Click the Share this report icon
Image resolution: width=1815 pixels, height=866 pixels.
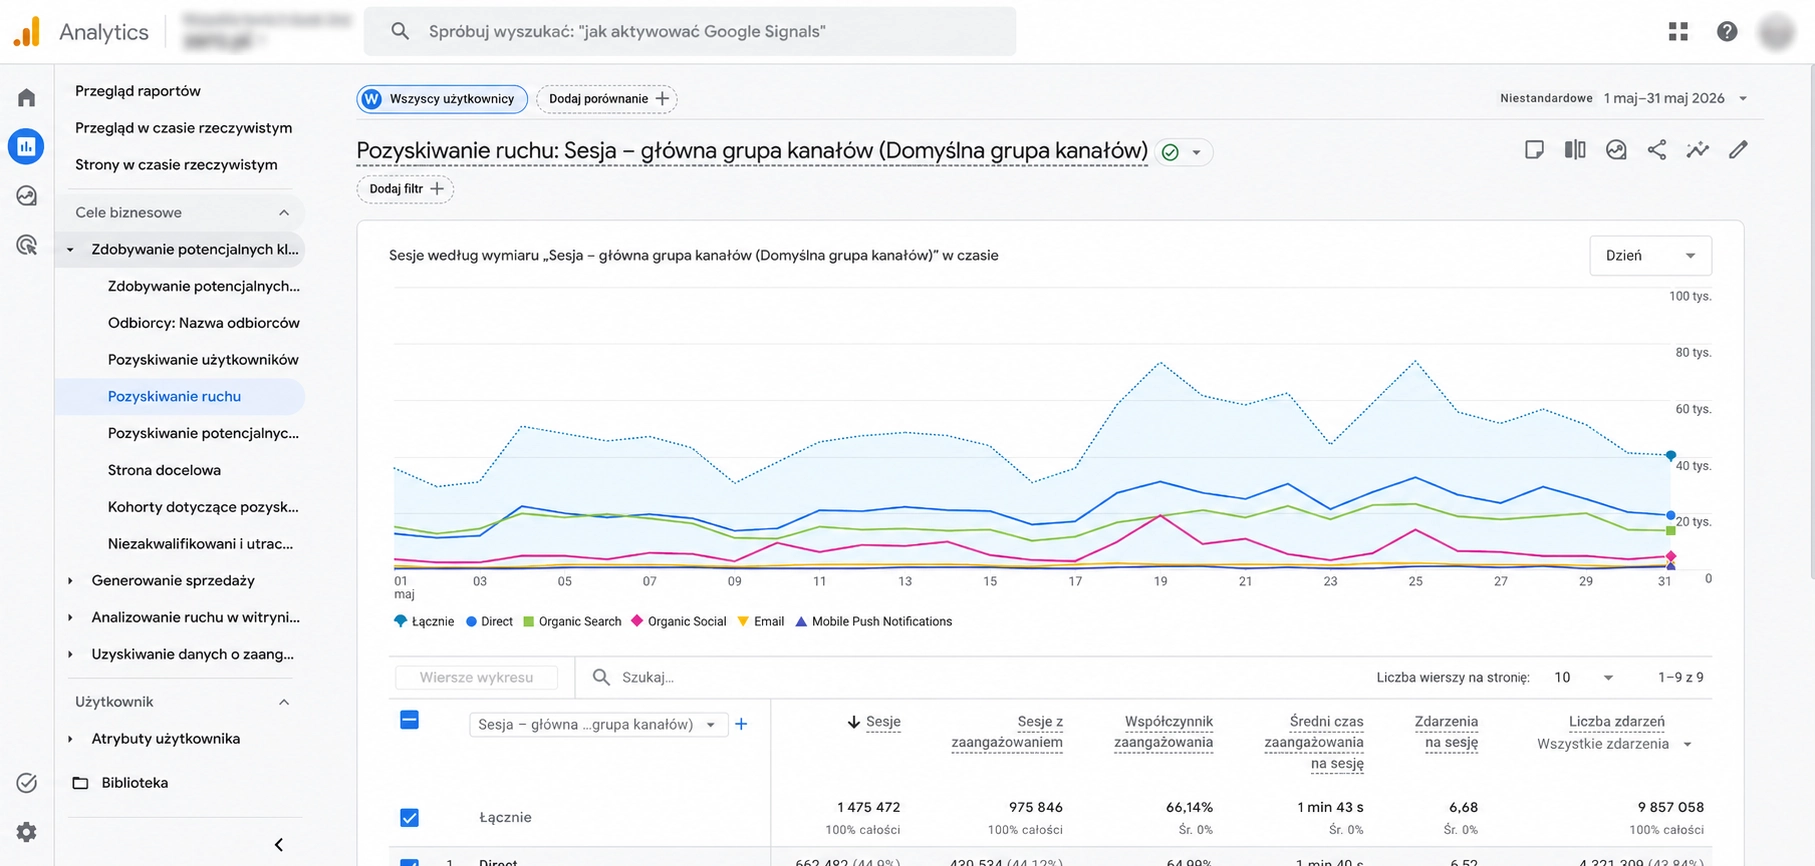point(1657,150)
